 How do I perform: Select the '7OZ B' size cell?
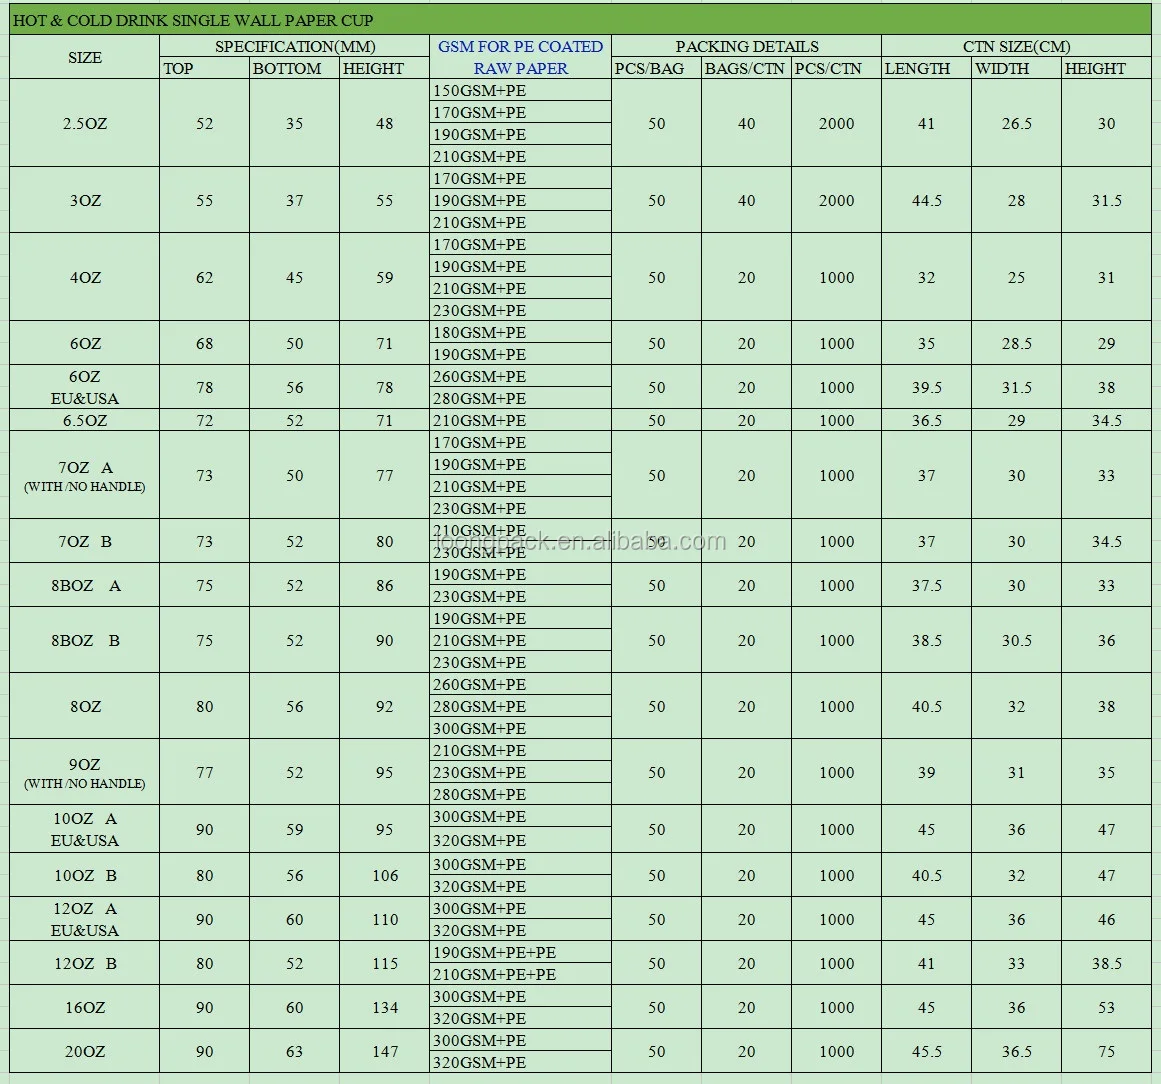click(84, 541)
